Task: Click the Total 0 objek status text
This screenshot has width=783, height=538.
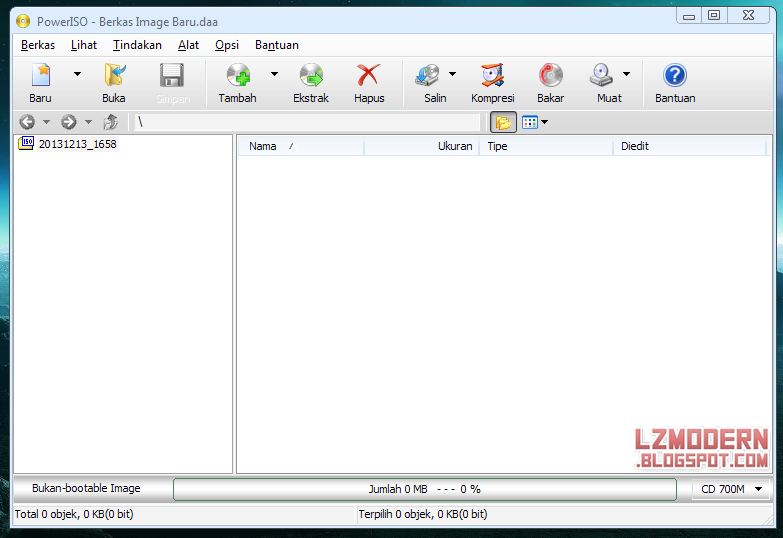Action: pos(74,514)
